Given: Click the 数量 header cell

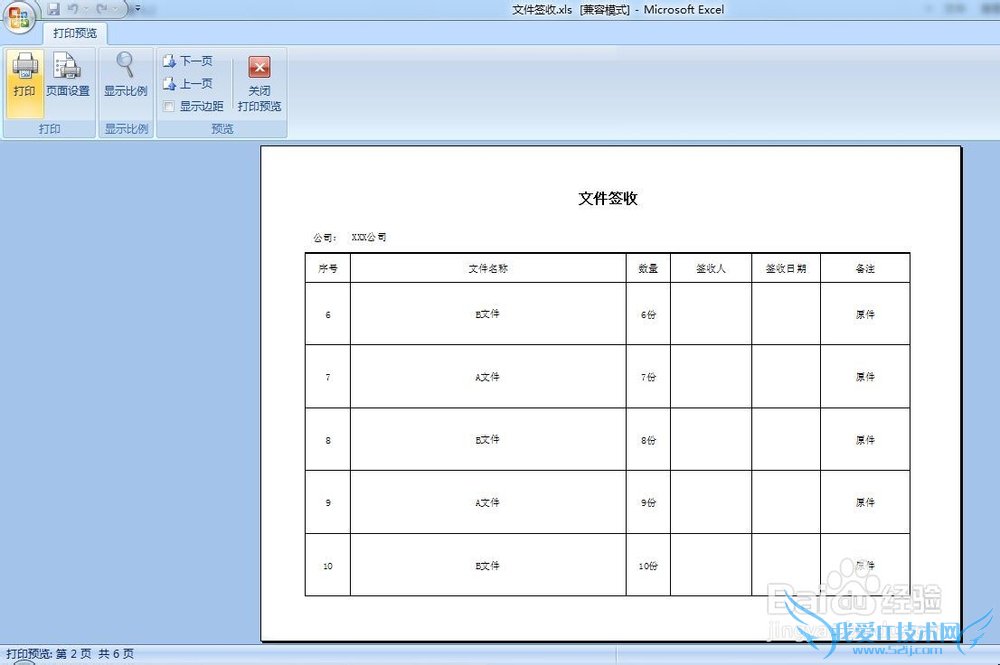Looking at the screenshot, I should [648, 268].
